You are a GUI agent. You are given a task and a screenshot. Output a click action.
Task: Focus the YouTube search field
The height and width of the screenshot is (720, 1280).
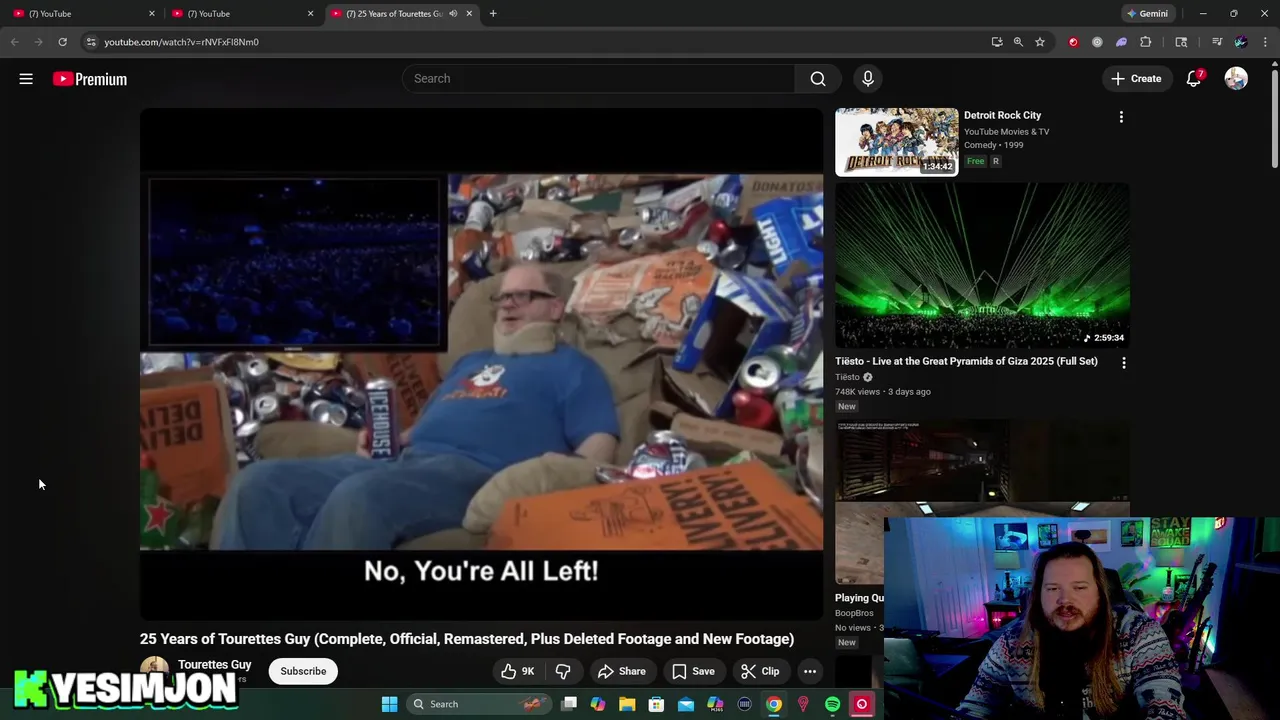(x=598, y=79)
